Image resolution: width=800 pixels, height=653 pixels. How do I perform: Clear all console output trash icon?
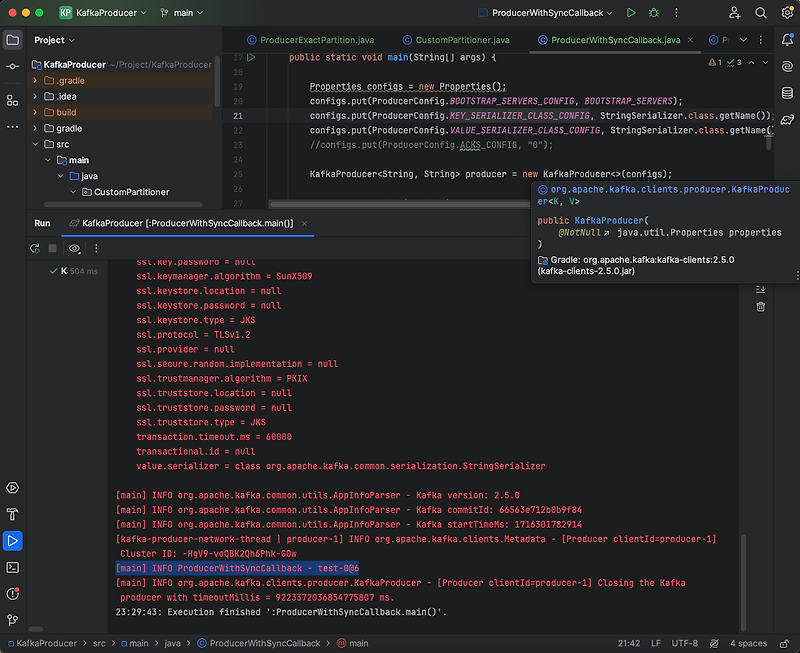[x=761, y=307]
